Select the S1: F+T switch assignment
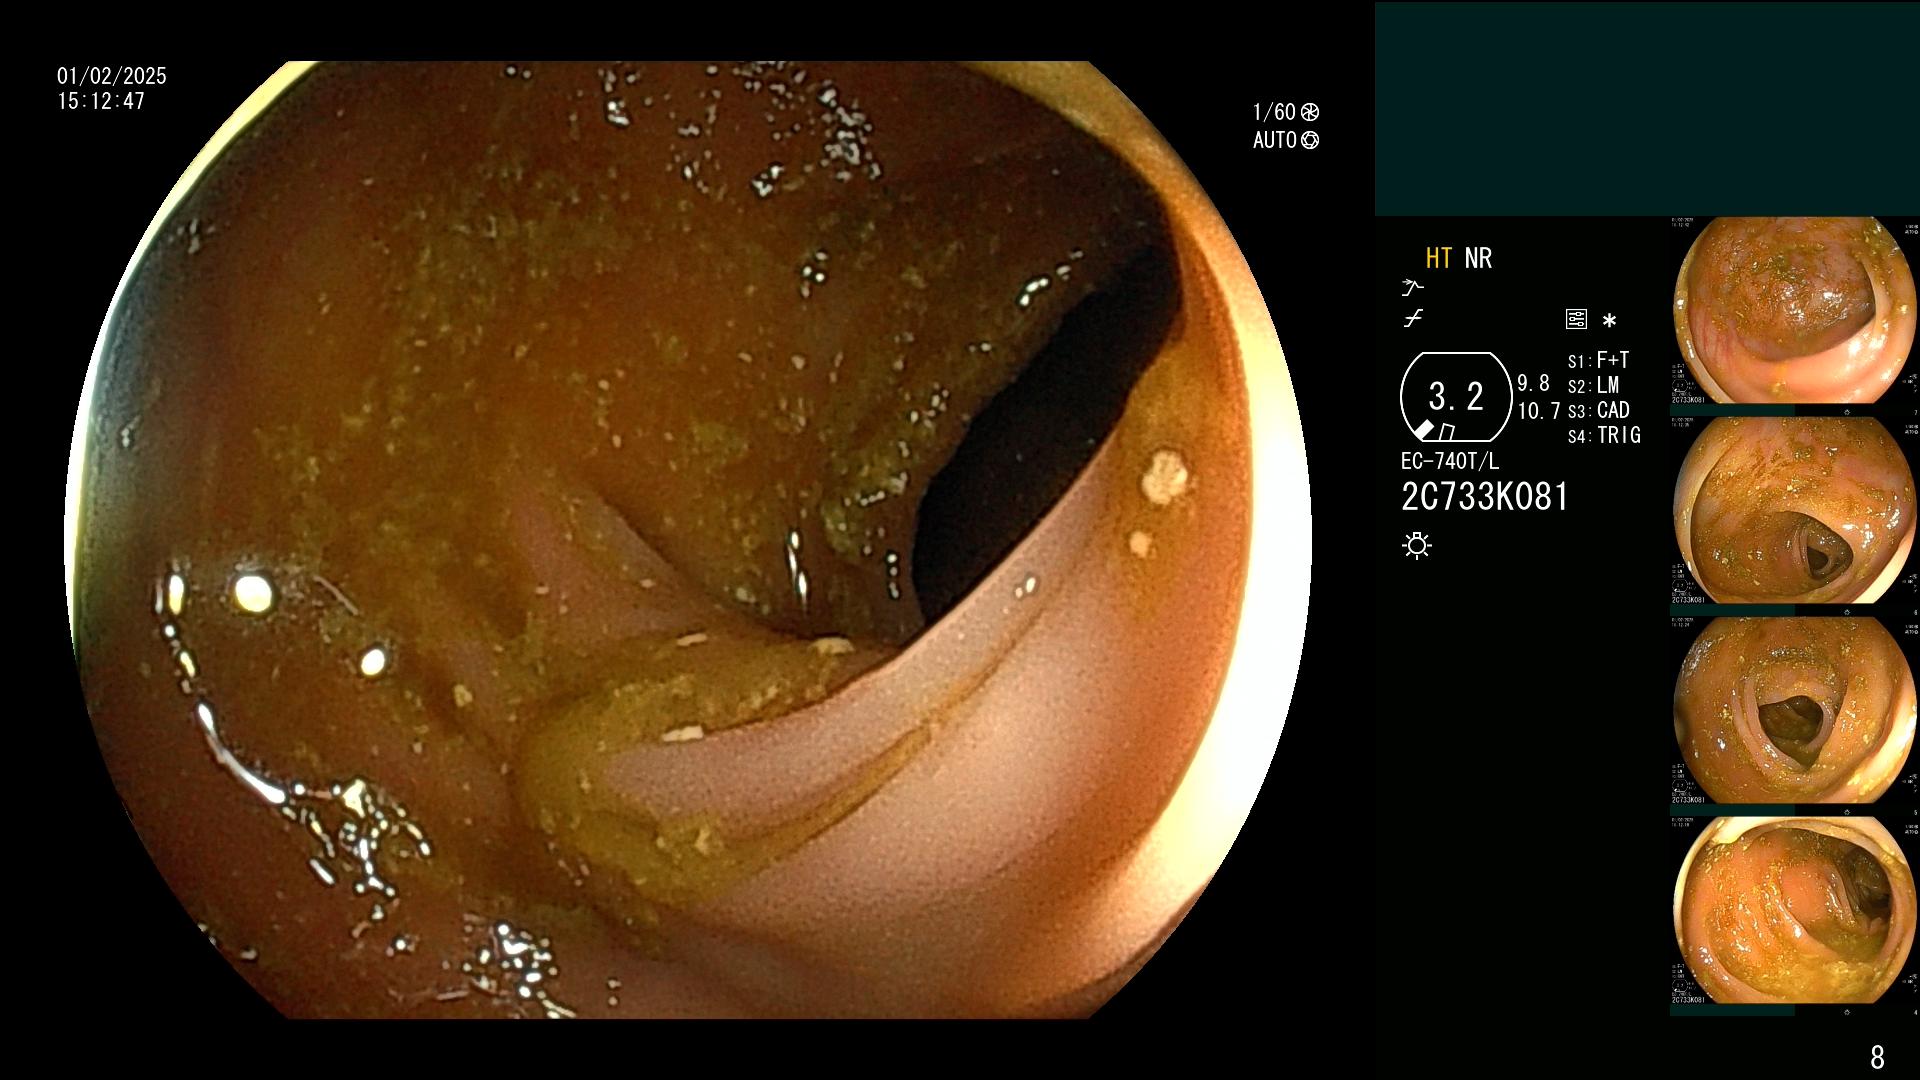Image resolution: width=1920 pixels, height=1080 pixels. pos(1598,360)
